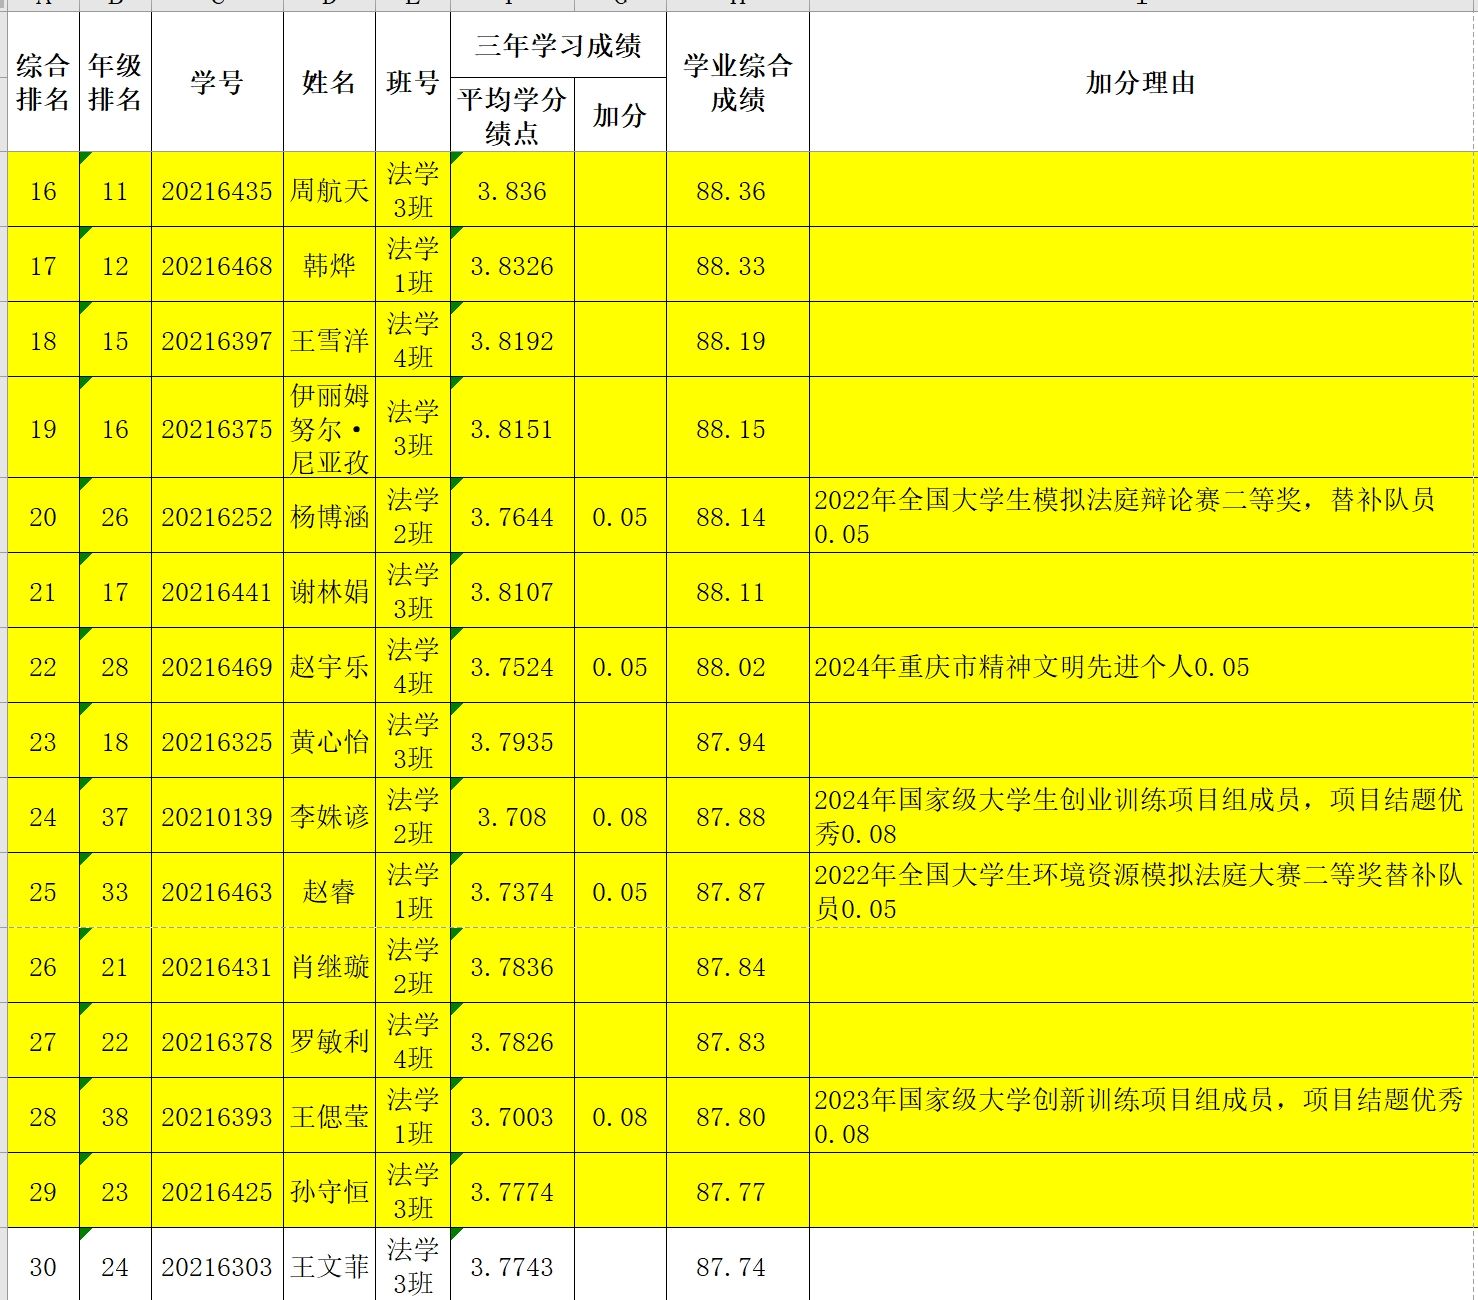1478x1300 pixels.
Task: Click the 三年学习成绩 merged header
Action: pyautogui.click(x=558, y=45)
